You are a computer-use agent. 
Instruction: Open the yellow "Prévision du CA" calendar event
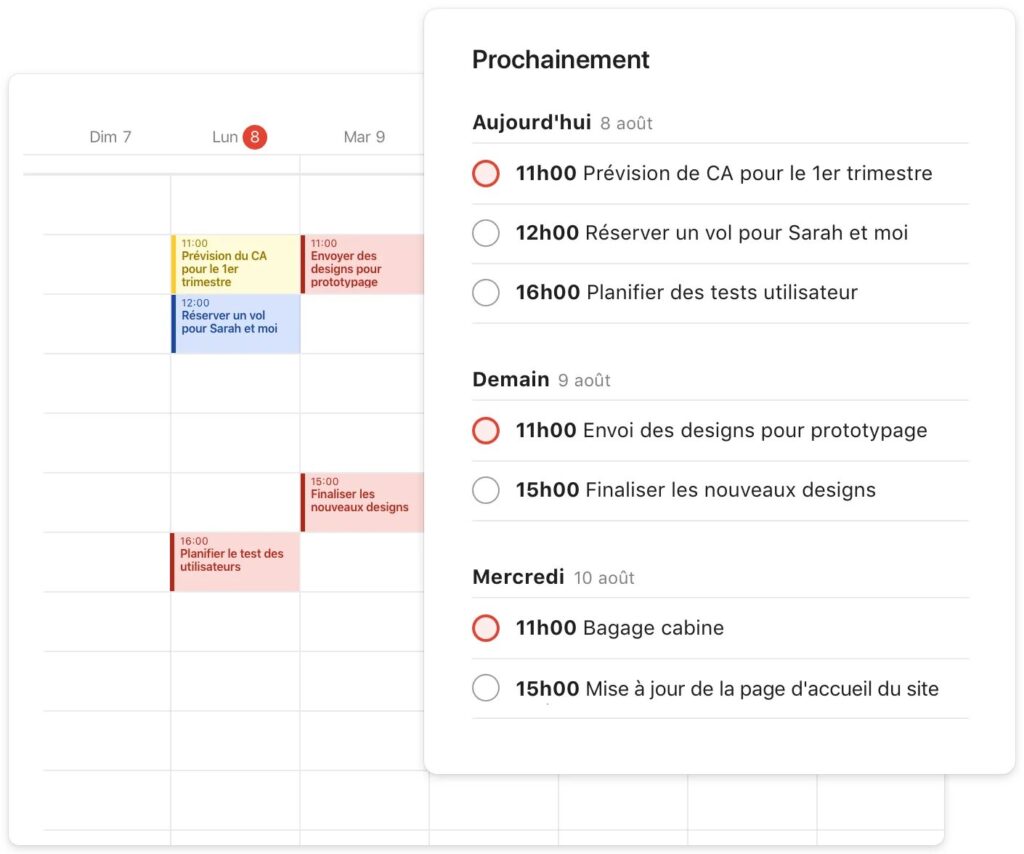point(234,264)
